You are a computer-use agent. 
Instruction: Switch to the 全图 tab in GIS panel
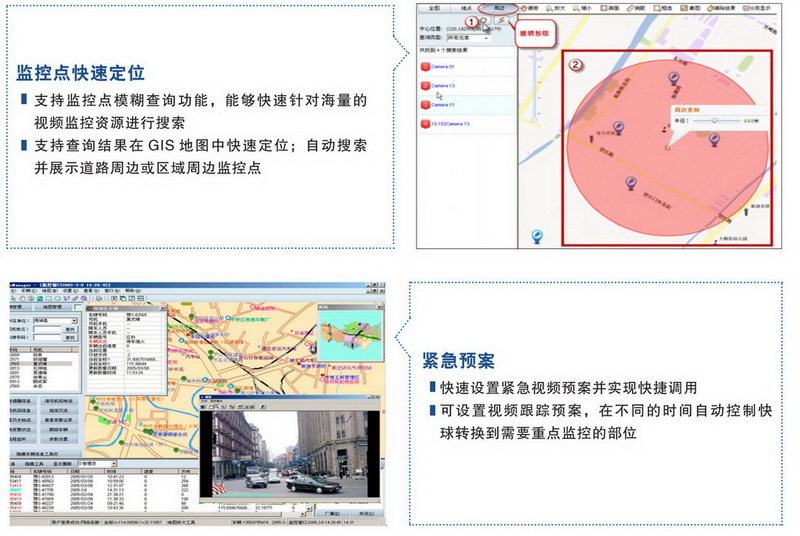coord(434,8)
